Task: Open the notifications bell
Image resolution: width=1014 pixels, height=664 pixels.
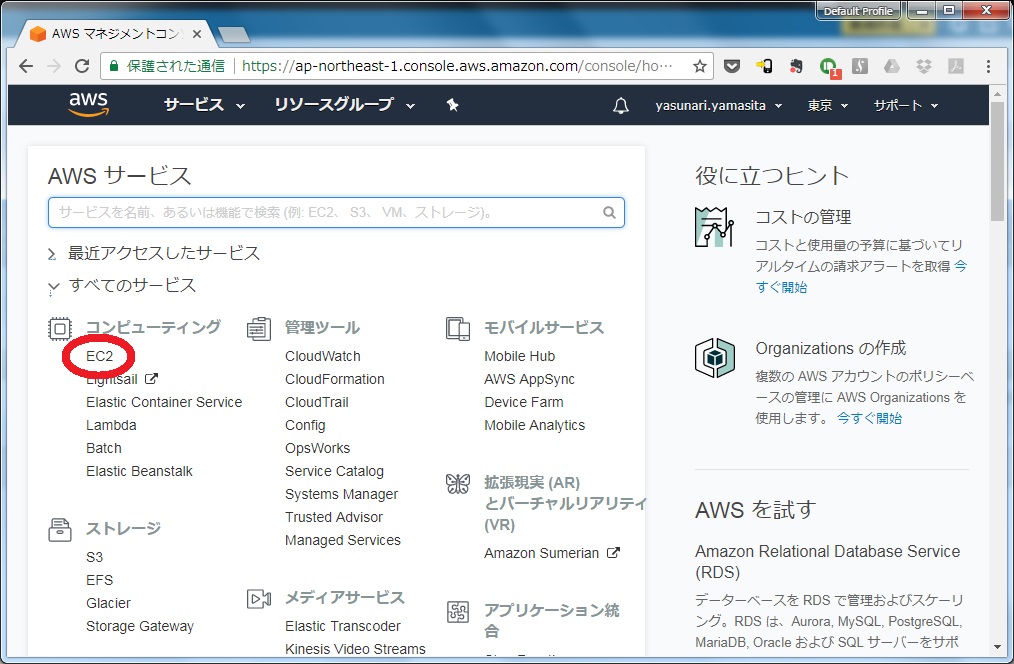Action: 620,105
